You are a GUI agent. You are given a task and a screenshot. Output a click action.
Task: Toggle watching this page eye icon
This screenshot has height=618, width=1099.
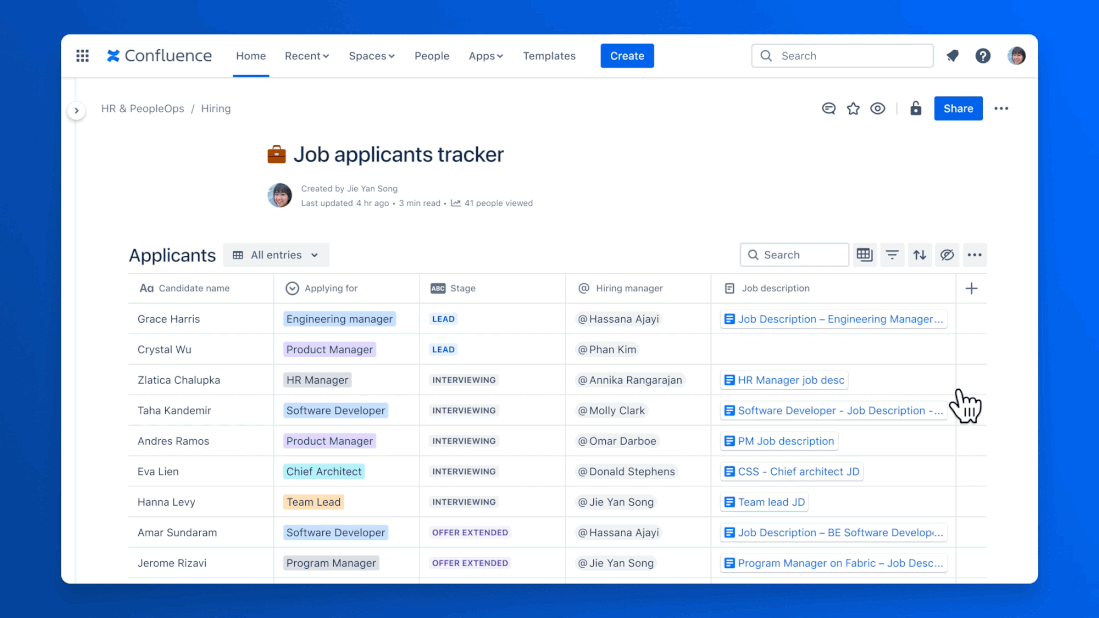877,109
